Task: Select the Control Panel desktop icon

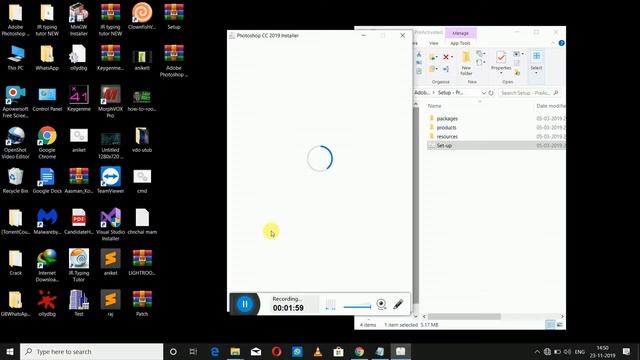Action: pos(47,98)
